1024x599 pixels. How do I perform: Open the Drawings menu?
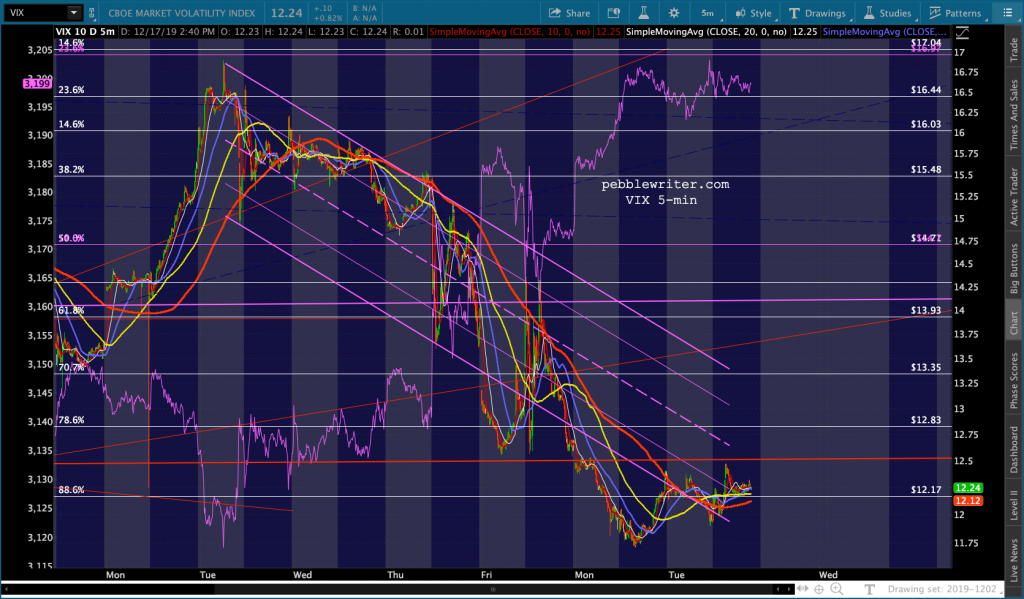click(817, 13)
